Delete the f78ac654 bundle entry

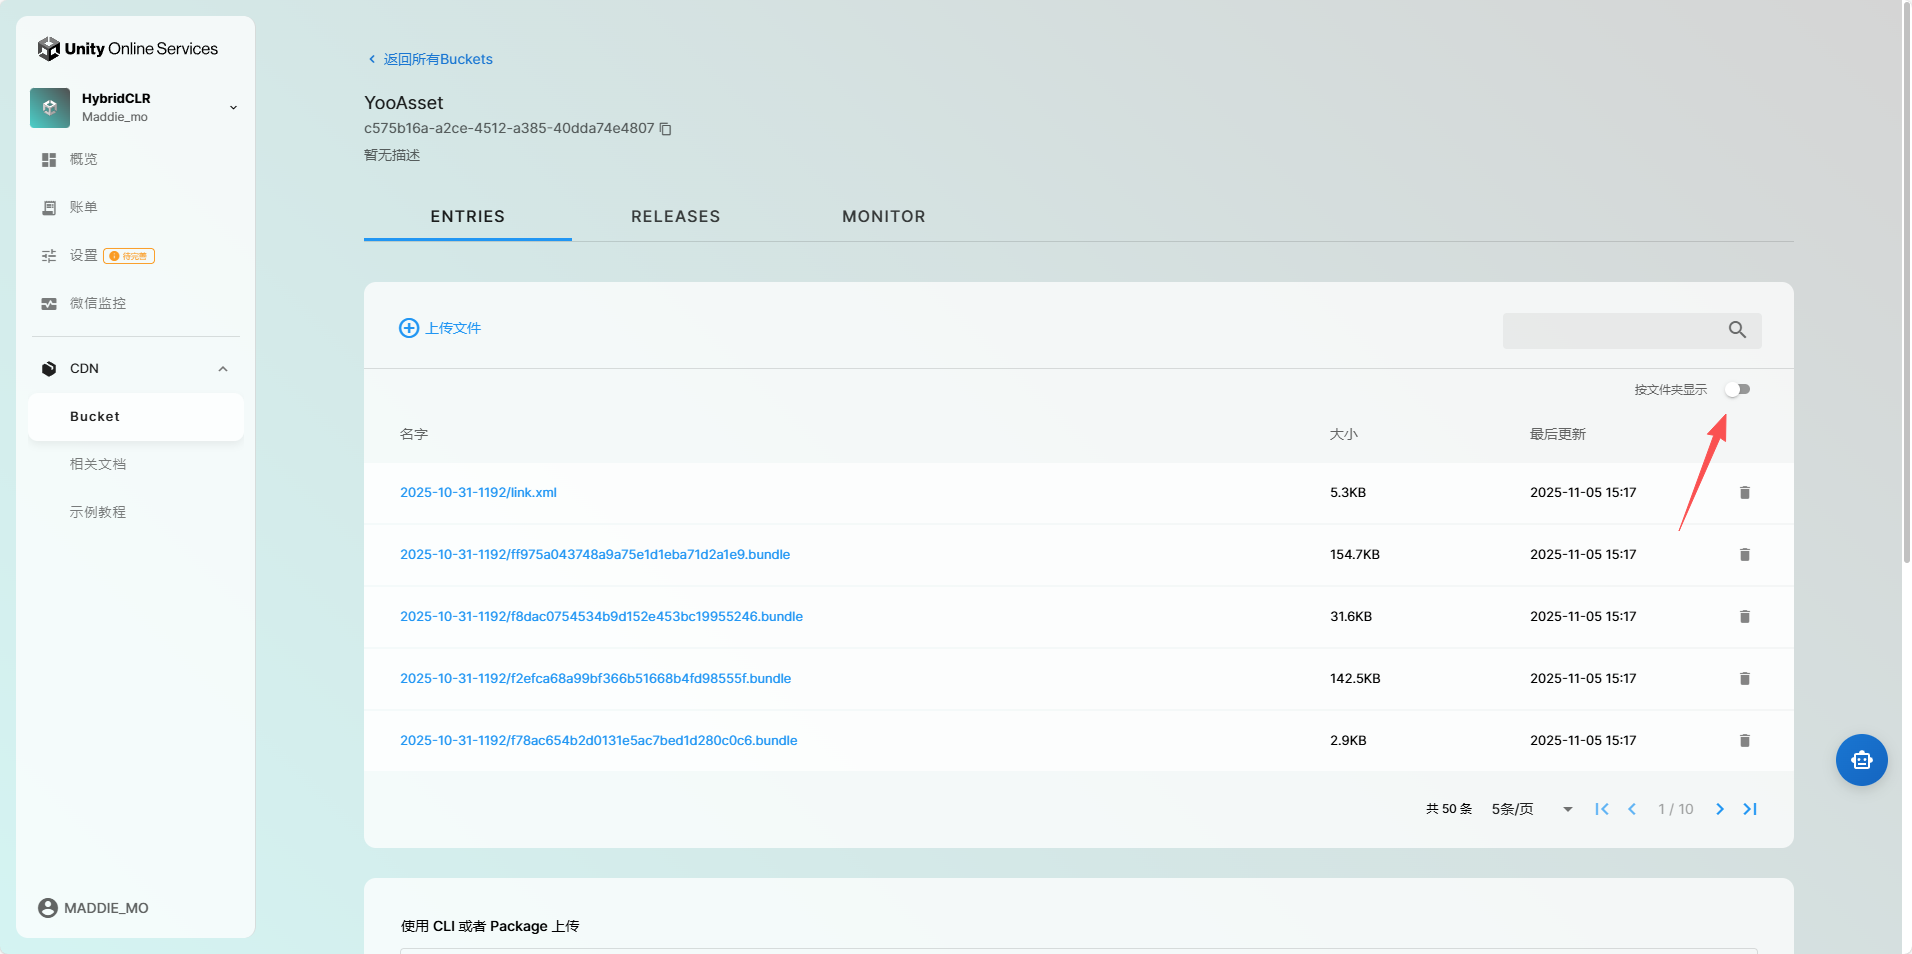click(x=1745, y=740)
